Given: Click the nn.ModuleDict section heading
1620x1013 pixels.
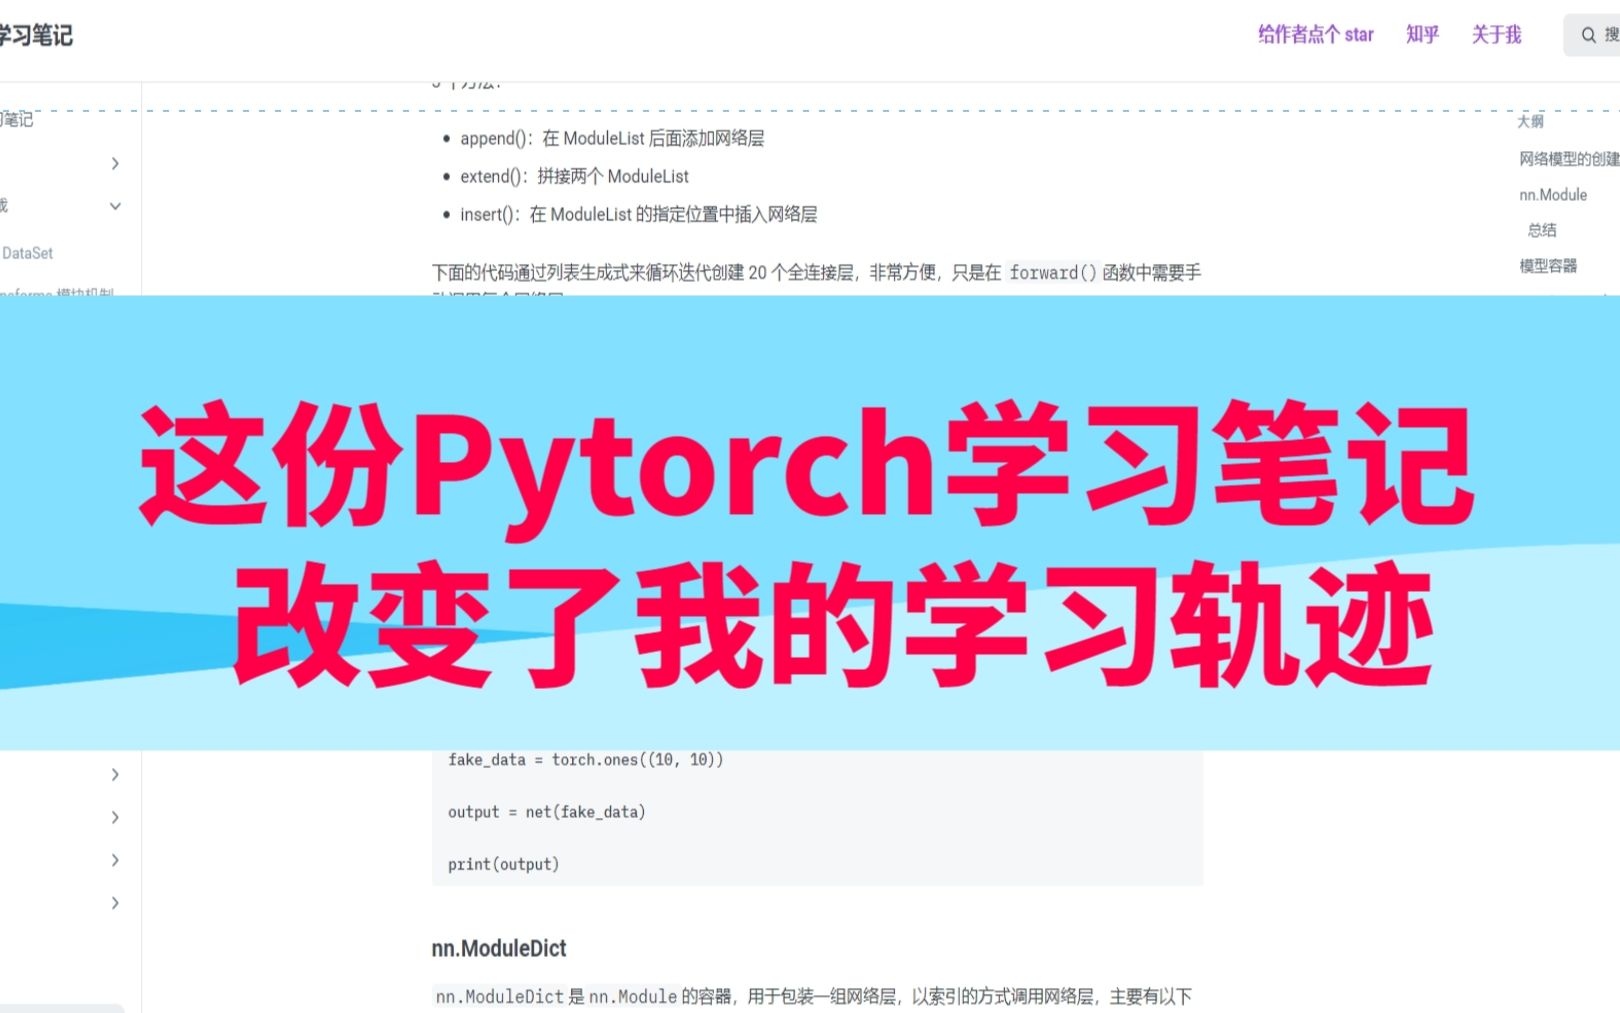Looking at the screenshot, I should (x=499, y=948).
